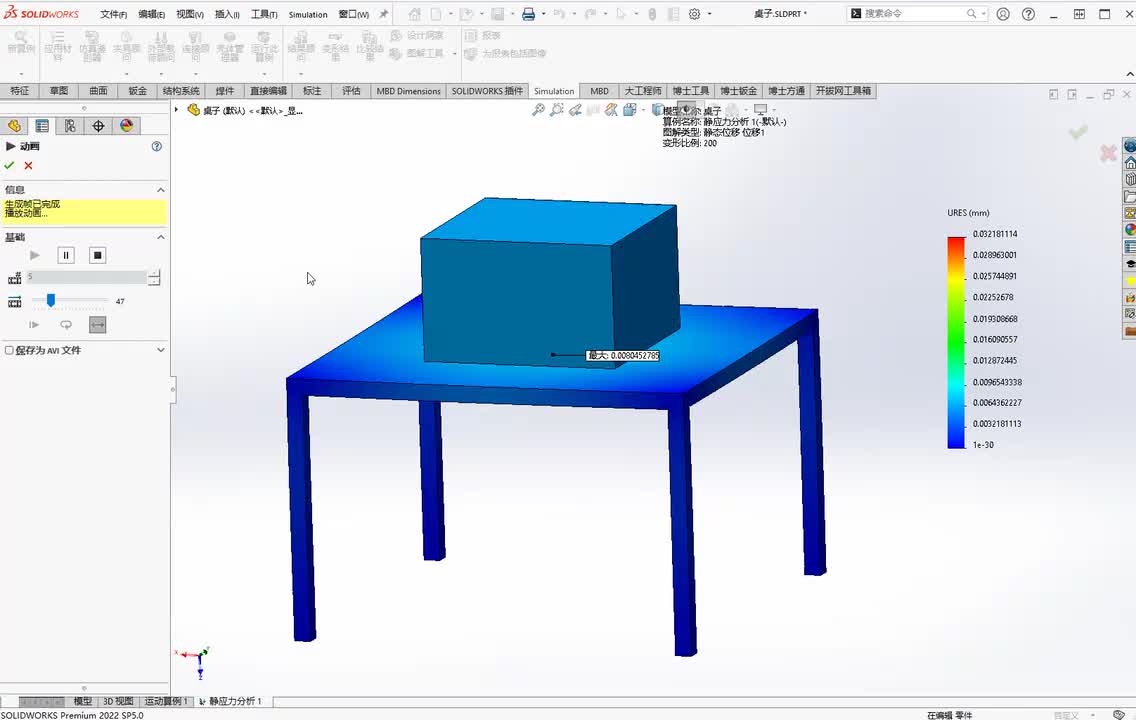Click the Print icon in the toolbar
Image resolution: width=1136 pixels, height=720 pixels.
coord(529,14)
